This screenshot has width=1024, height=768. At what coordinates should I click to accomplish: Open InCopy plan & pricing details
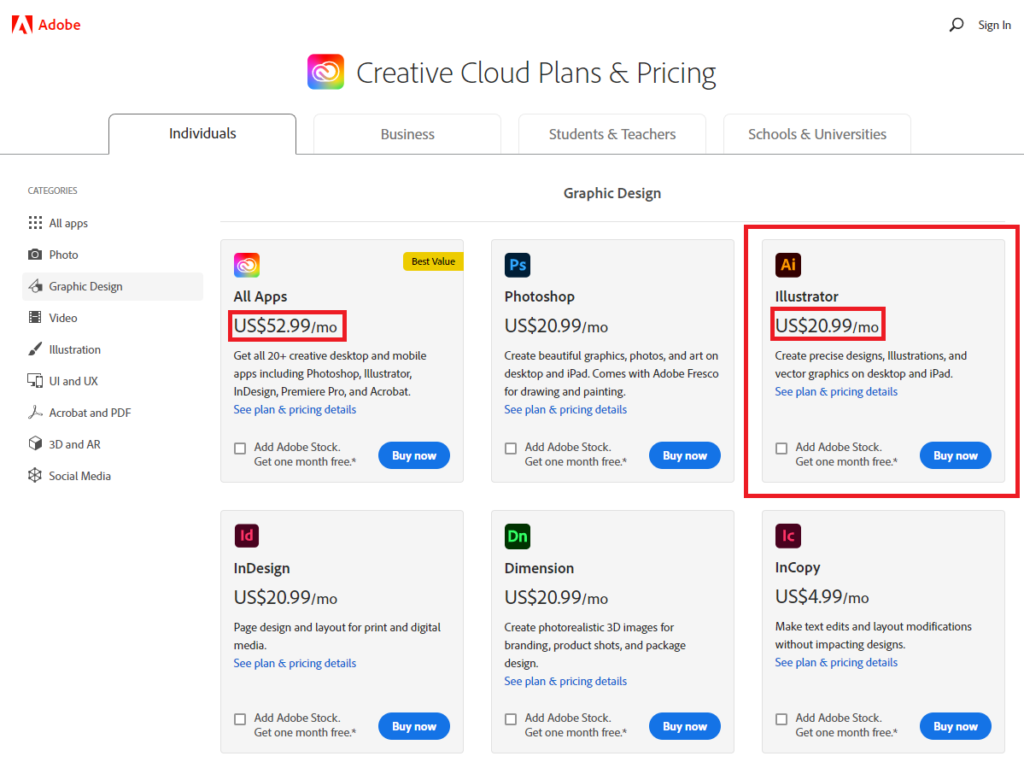click(x=836, y=662)
